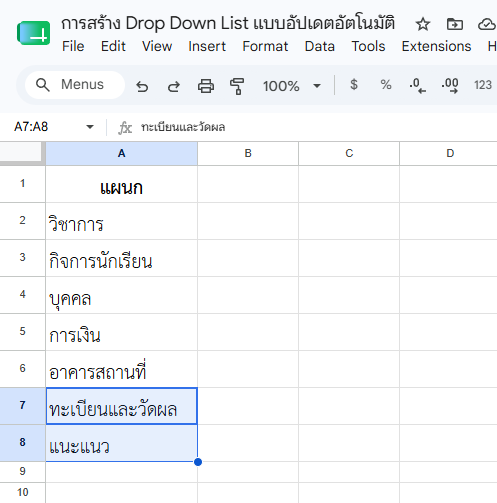Open the Format menu
The width and height of the screenshot is (497, 503).
coord(265,46)
